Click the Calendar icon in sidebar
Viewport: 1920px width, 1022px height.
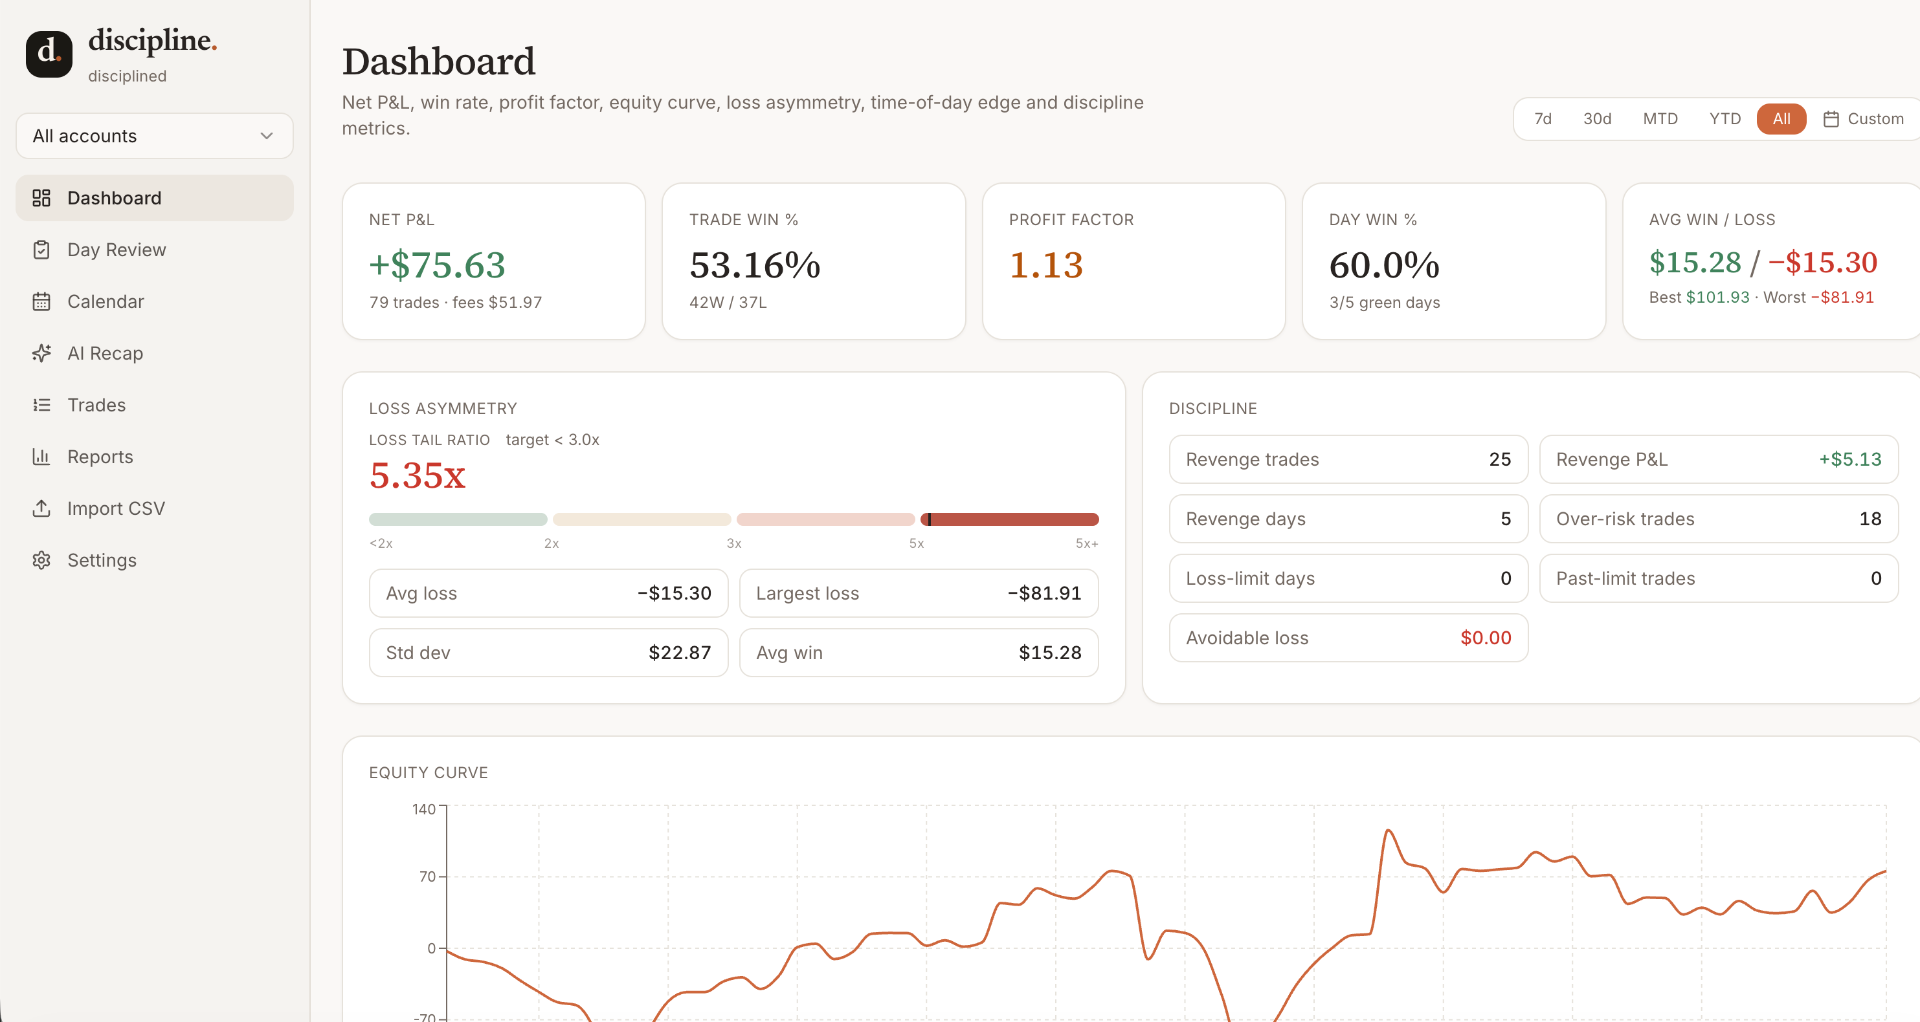[41, 302]
